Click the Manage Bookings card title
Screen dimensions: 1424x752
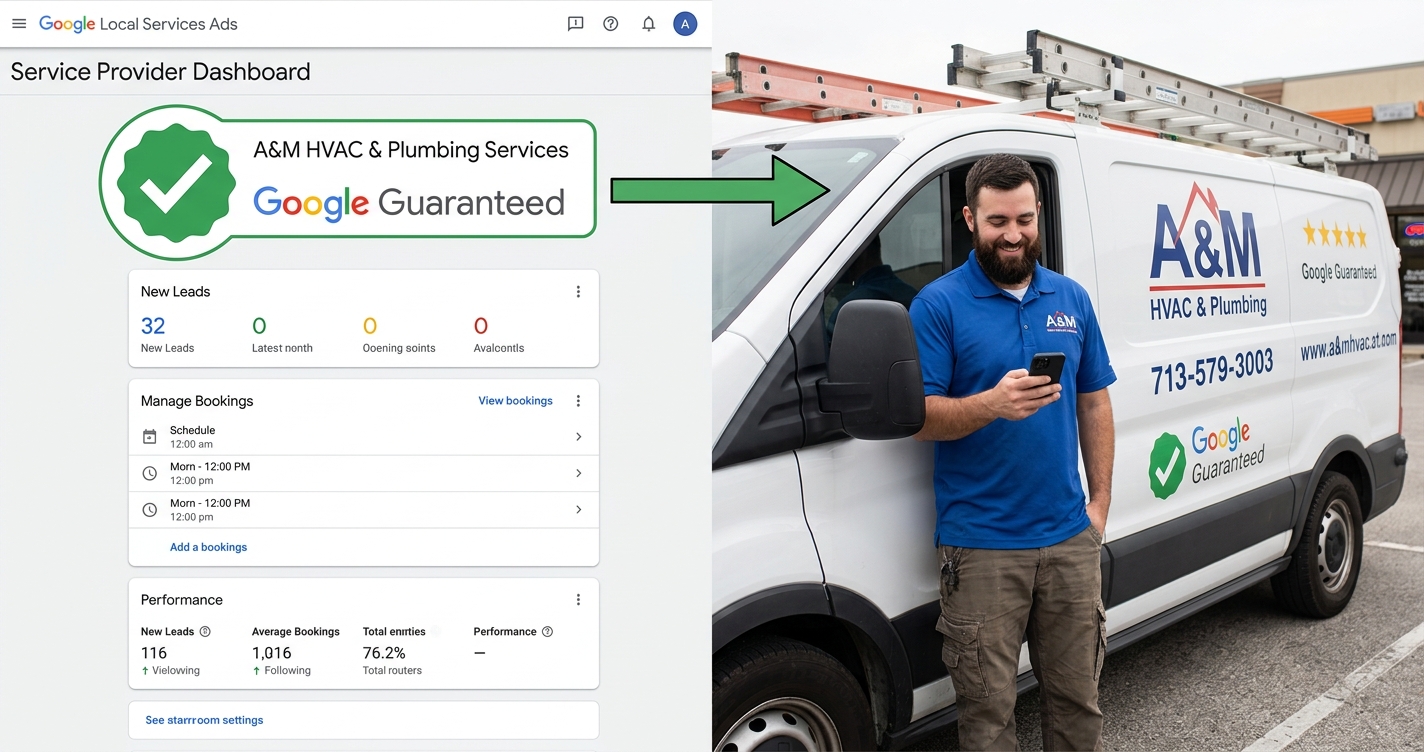click(197, 401)
